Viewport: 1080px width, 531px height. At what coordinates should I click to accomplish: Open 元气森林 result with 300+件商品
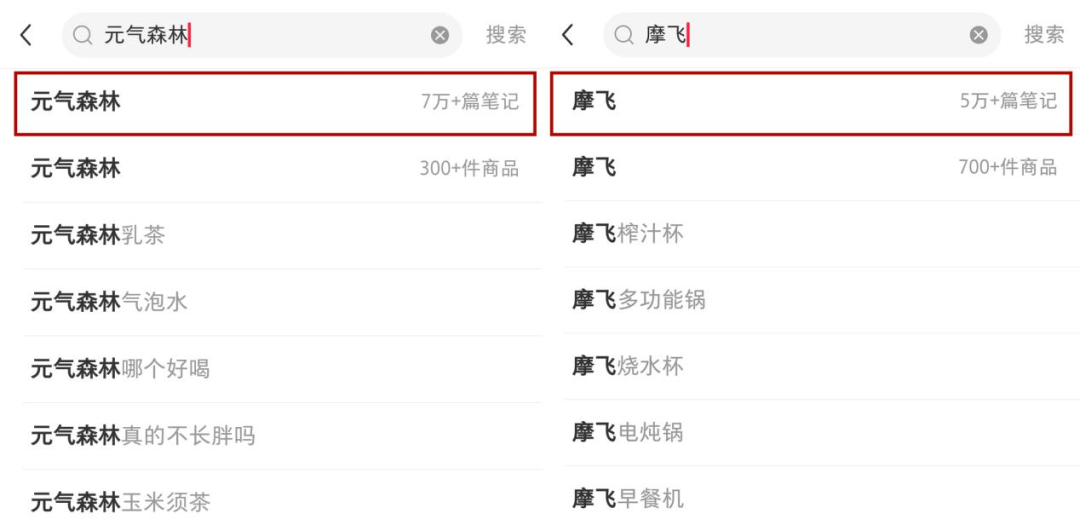[275, 169]
